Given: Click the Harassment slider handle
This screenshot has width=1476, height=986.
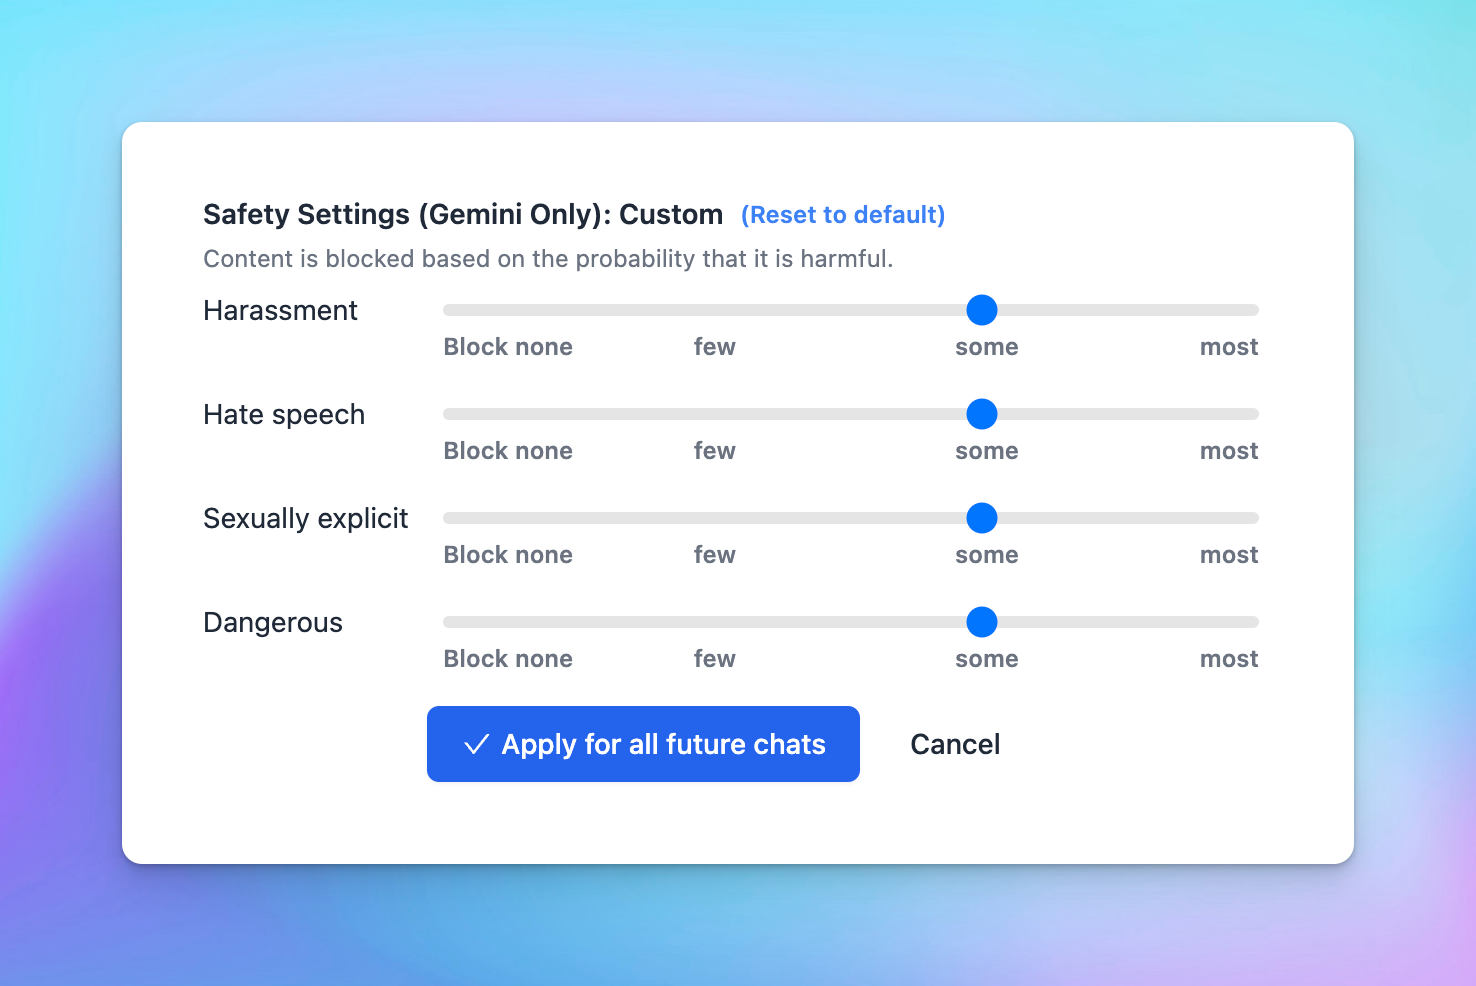Looking at the screenshot, I should tap(982, 310).
